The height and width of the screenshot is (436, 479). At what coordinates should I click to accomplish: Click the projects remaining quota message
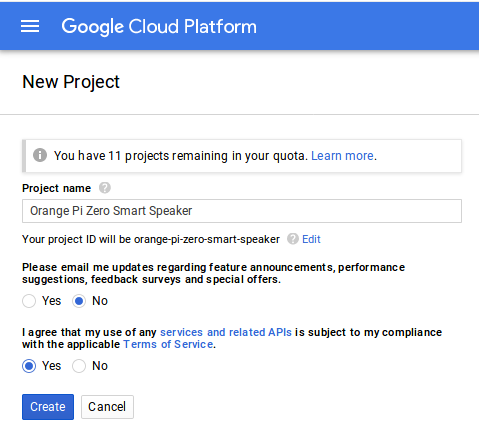(180, 156)
